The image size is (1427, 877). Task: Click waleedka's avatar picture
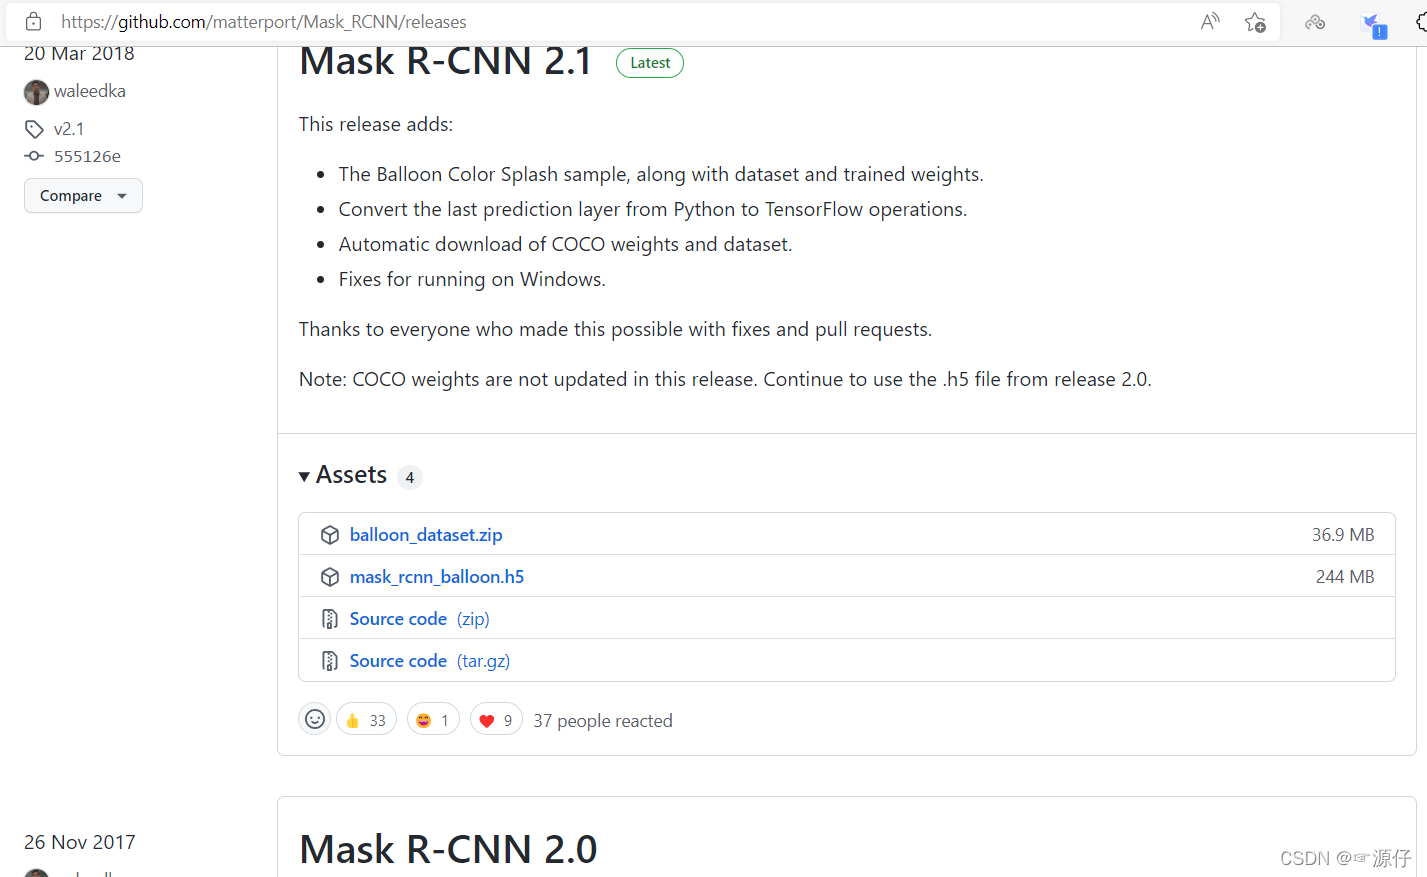[x=36, y=91]
